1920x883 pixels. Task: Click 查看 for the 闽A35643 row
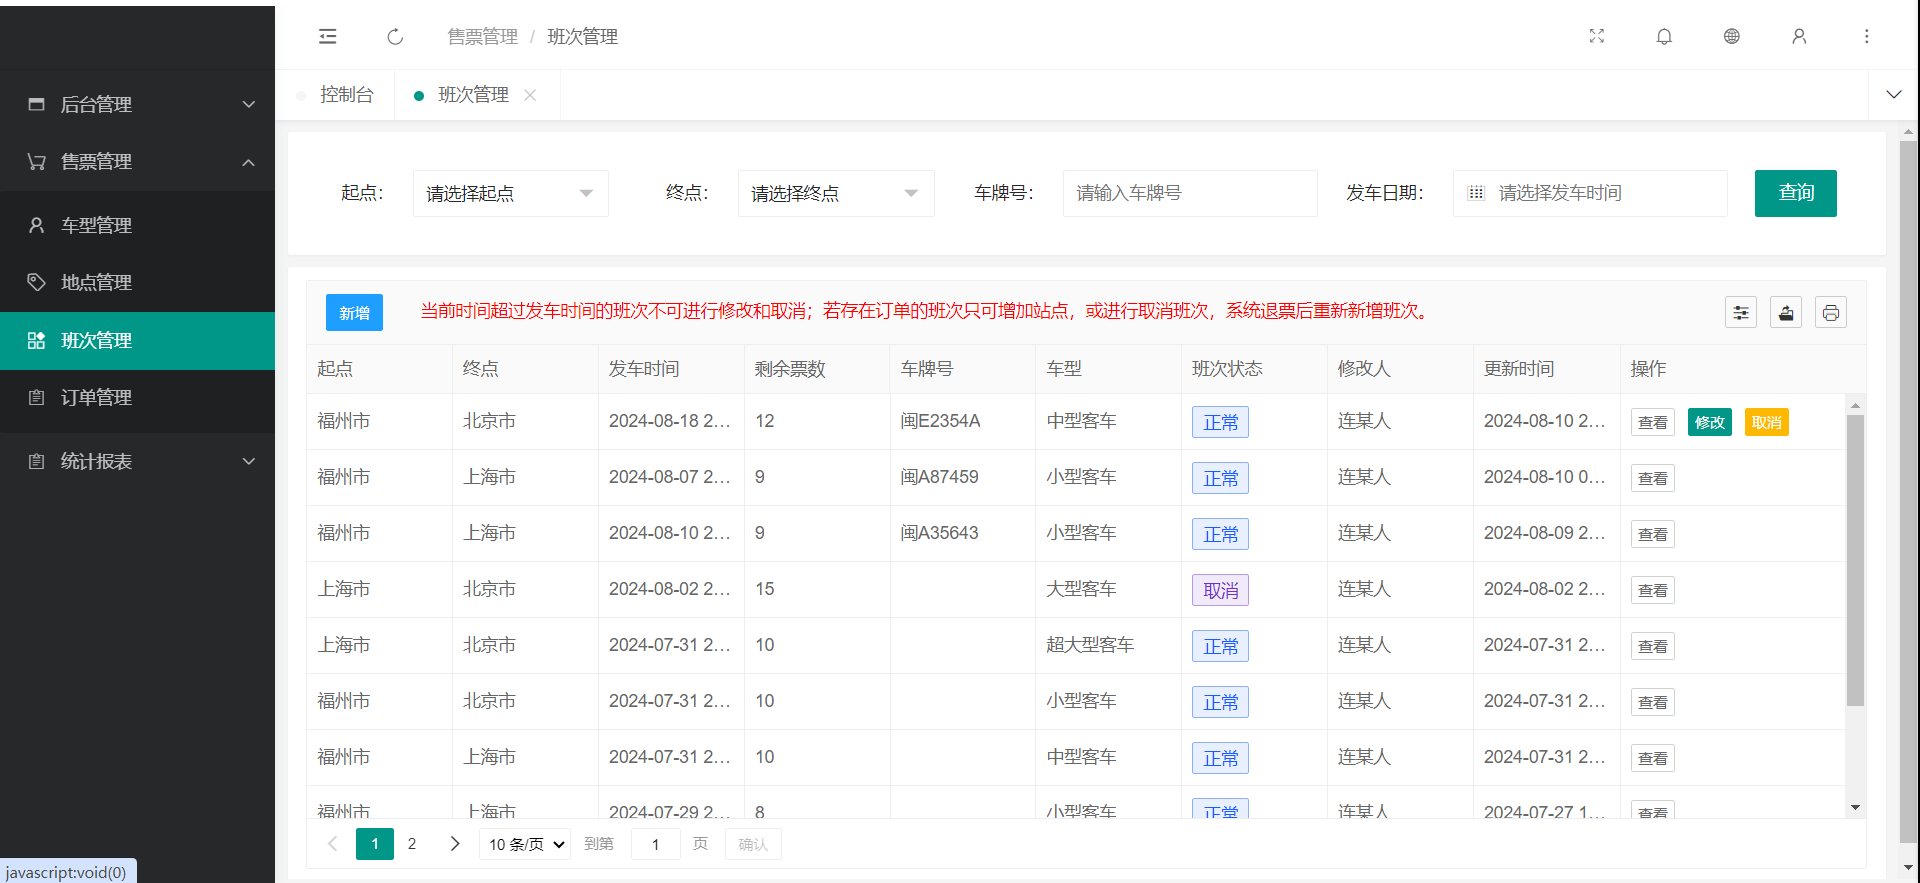click(x=1652, y=534)
